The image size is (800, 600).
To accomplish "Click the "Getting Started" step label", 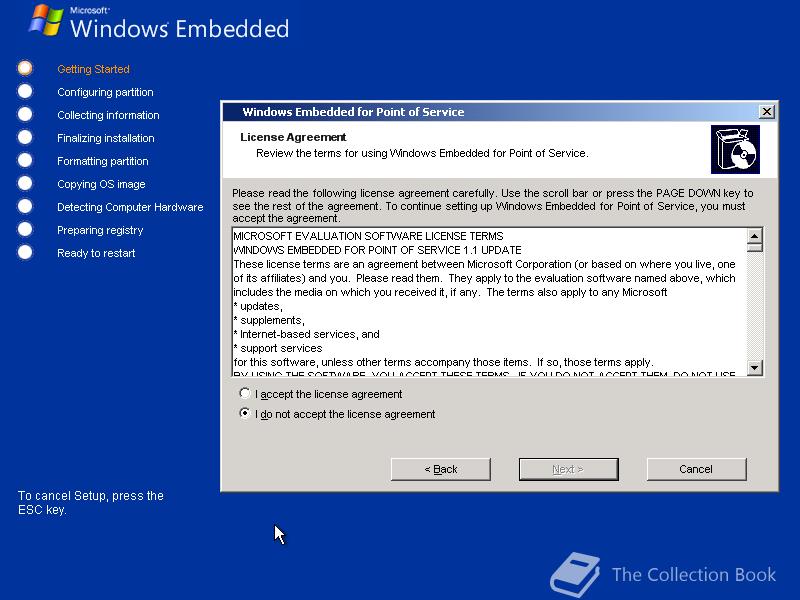I will [x=93, y=69].
